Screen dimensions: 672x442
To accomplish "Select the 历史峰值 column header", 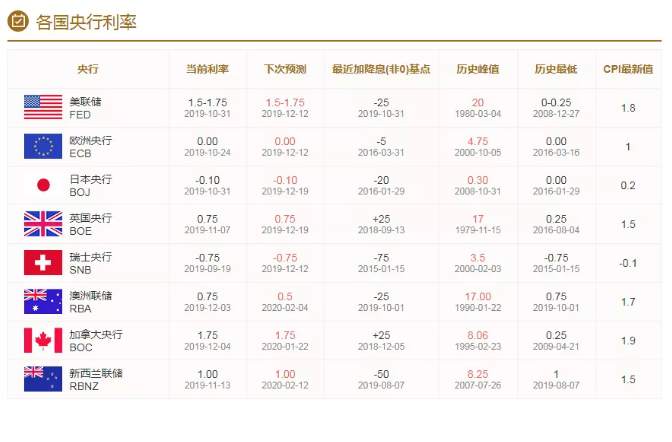I will [478, 69].
